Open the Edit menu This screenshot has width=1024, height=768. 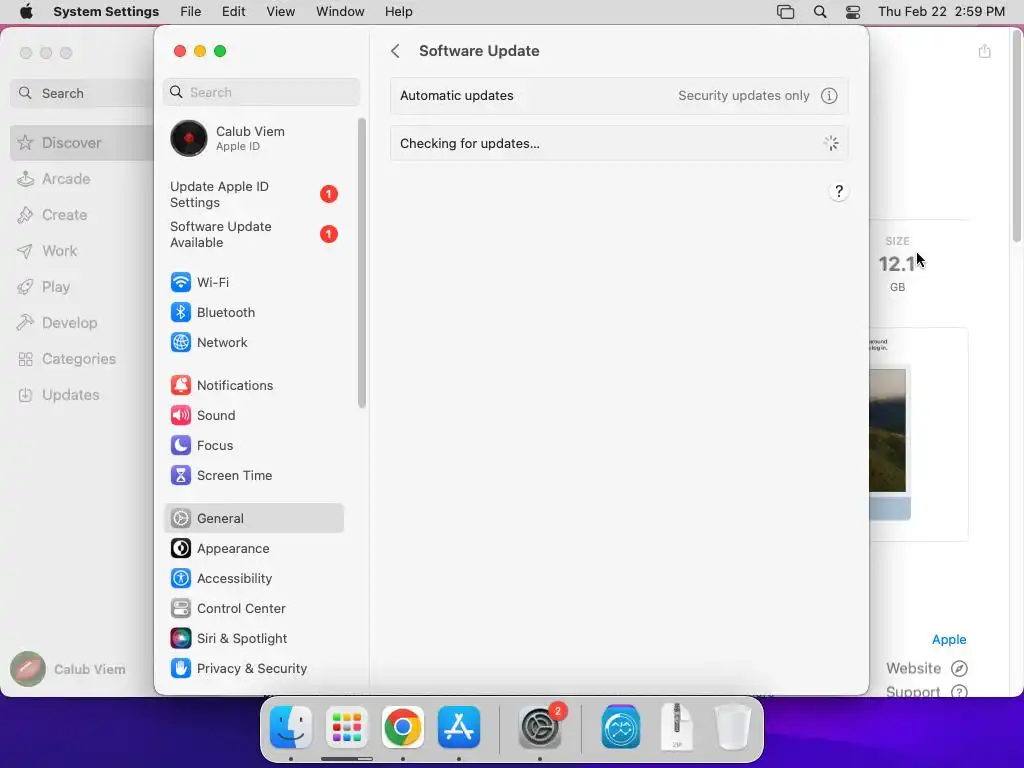[233, 12]
